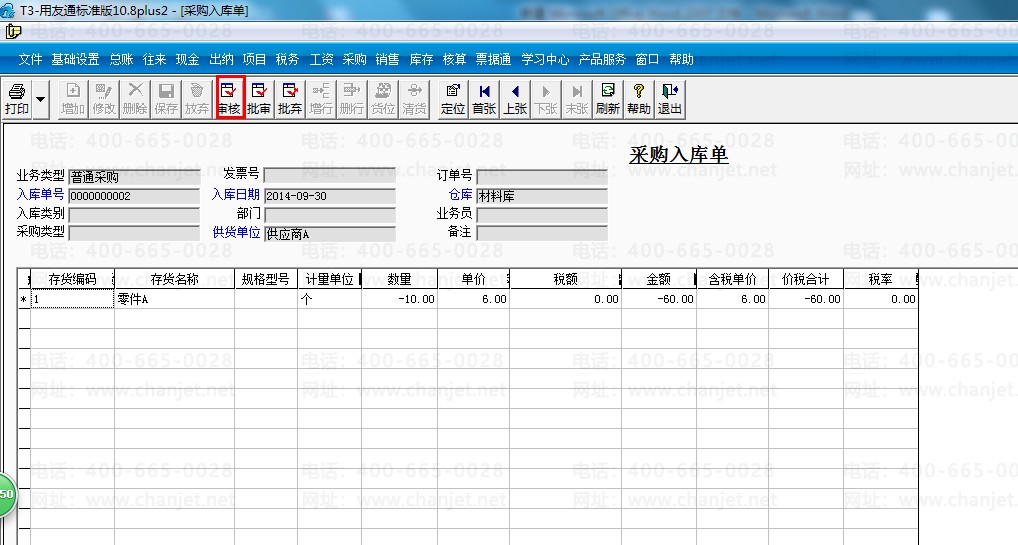This screenshot has height=545, width=1018.
Task: Open the print options dropdown arrow
Action: pos(40,99)
